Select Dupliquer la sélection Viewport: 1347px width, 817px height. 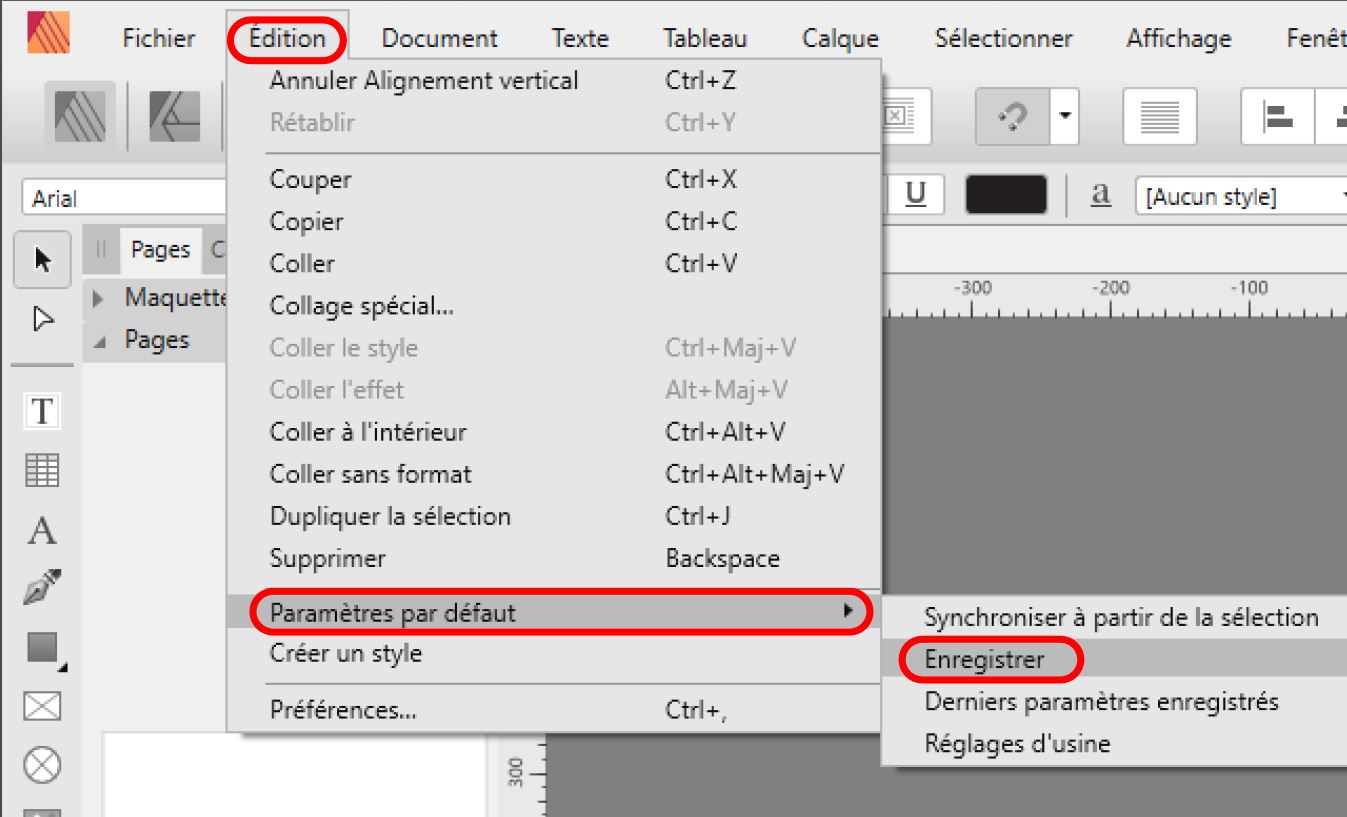pos(554,516)
